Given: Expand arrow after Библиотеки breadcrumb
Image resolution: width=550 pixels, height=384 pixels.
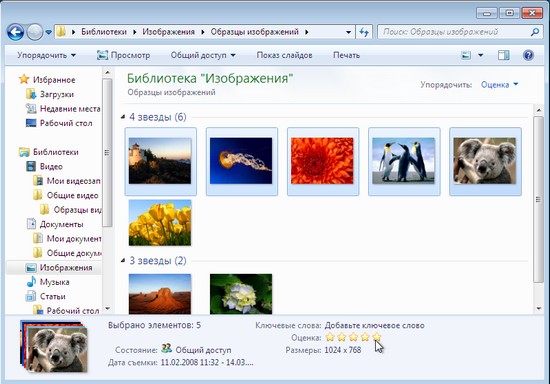Looking at the screenshot, I should point(134,32).
